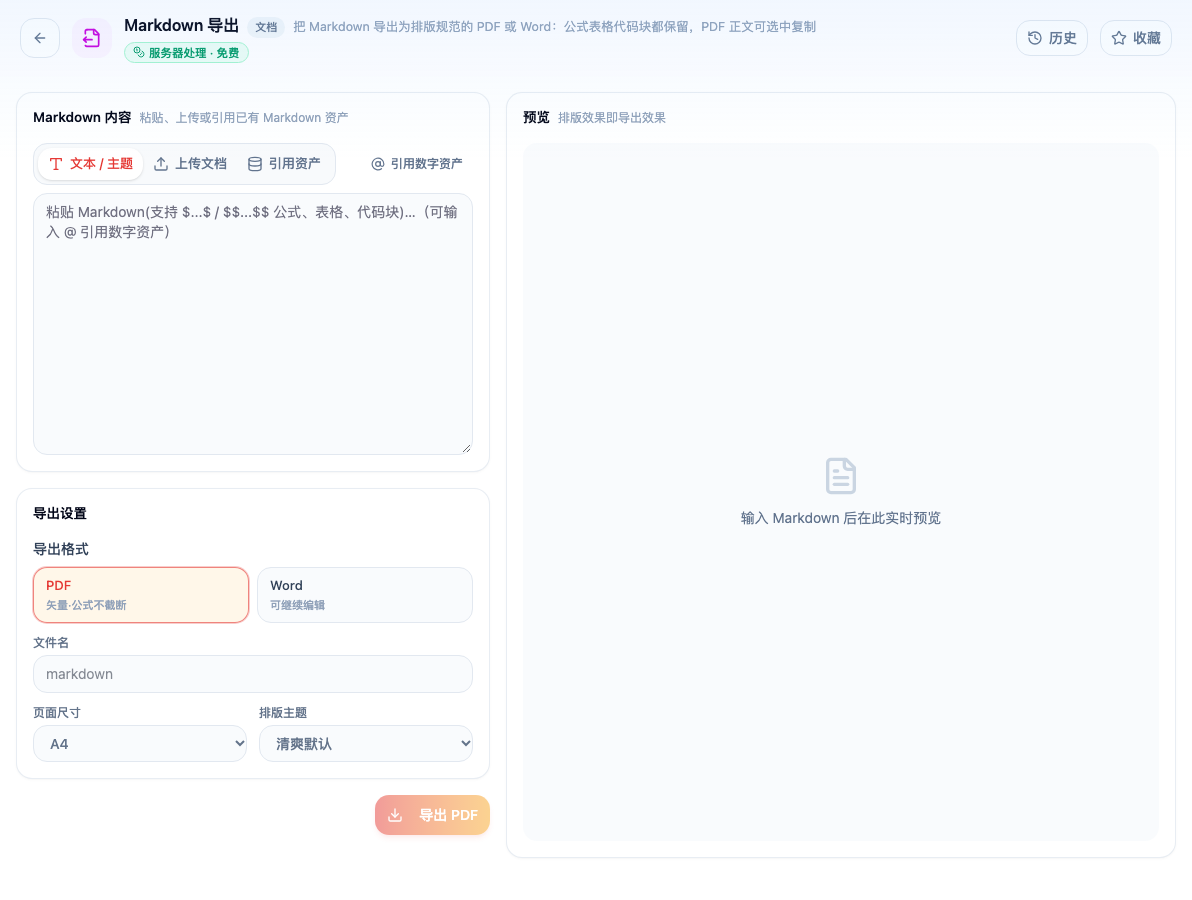Switch to the 文本 / 主题 tab

tap(90, 164)
